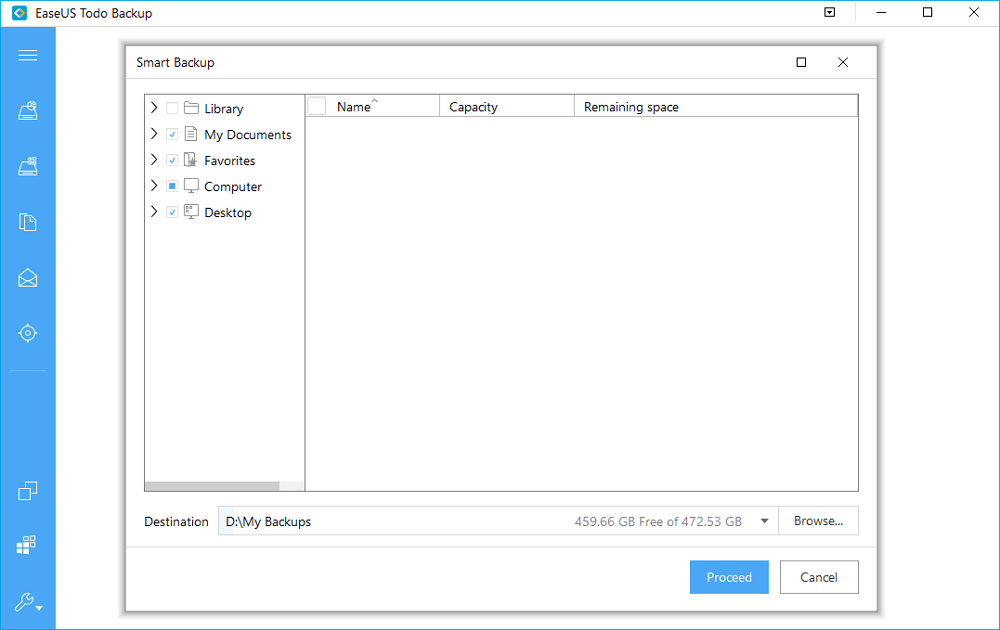Select the Favorites label
Screen dimensions: 1000x630
point(230,161)
